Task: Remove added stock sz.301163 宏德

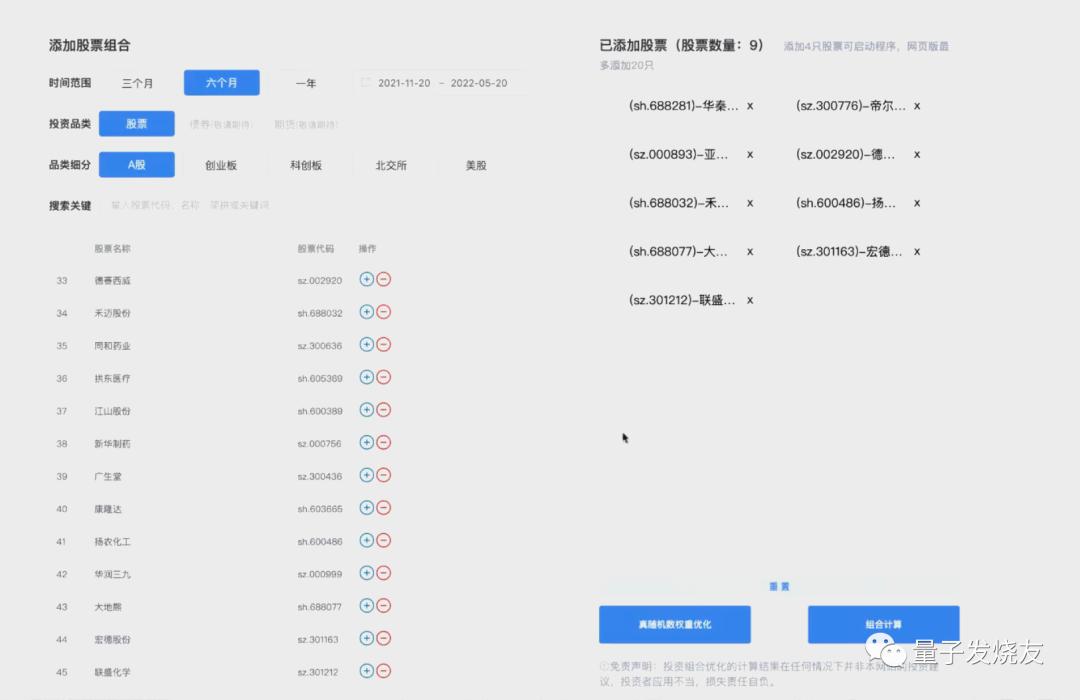Action: tap(917, 251)
